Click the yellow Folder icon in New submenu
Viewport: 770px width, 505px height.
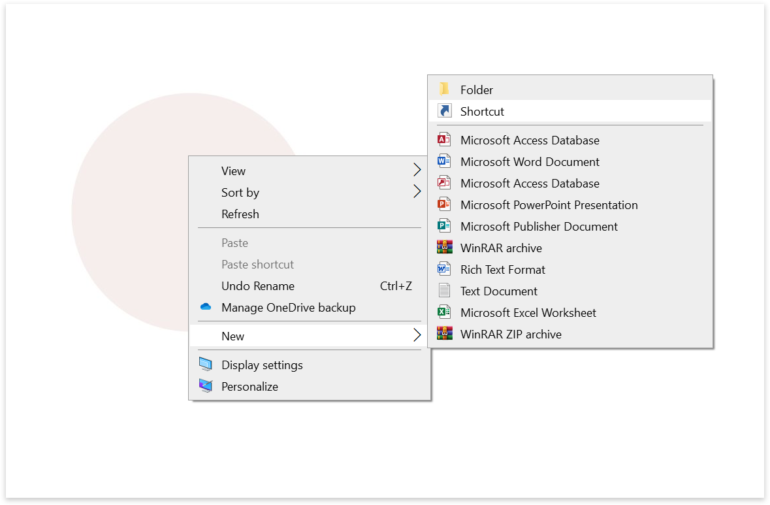tap(444, 90)
